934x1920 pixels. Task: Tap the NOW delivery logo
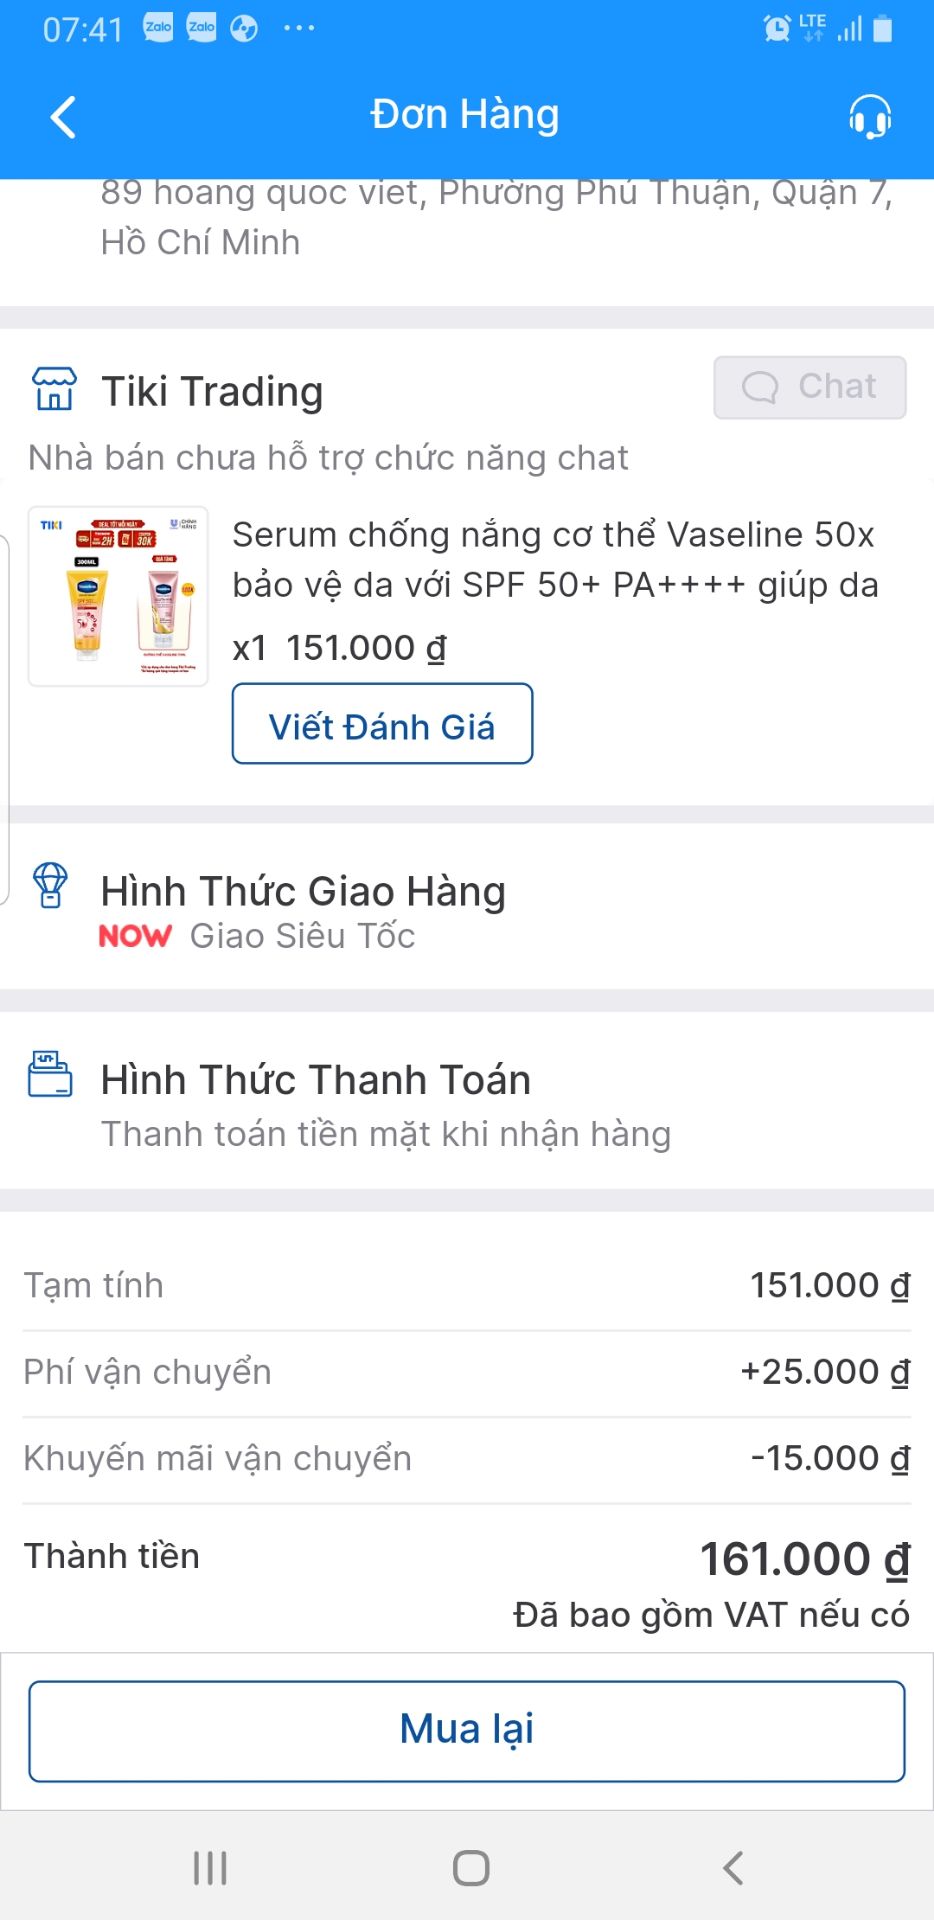tap(135, 936)
